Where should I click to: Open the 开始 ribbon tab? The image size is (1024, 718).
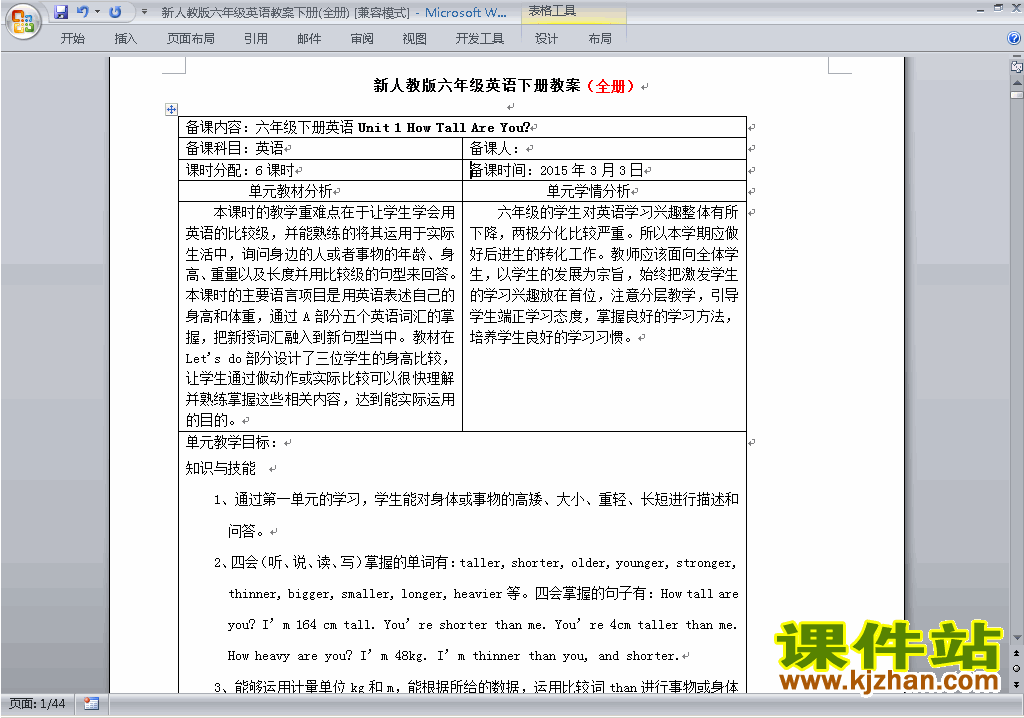click(72, 39)
